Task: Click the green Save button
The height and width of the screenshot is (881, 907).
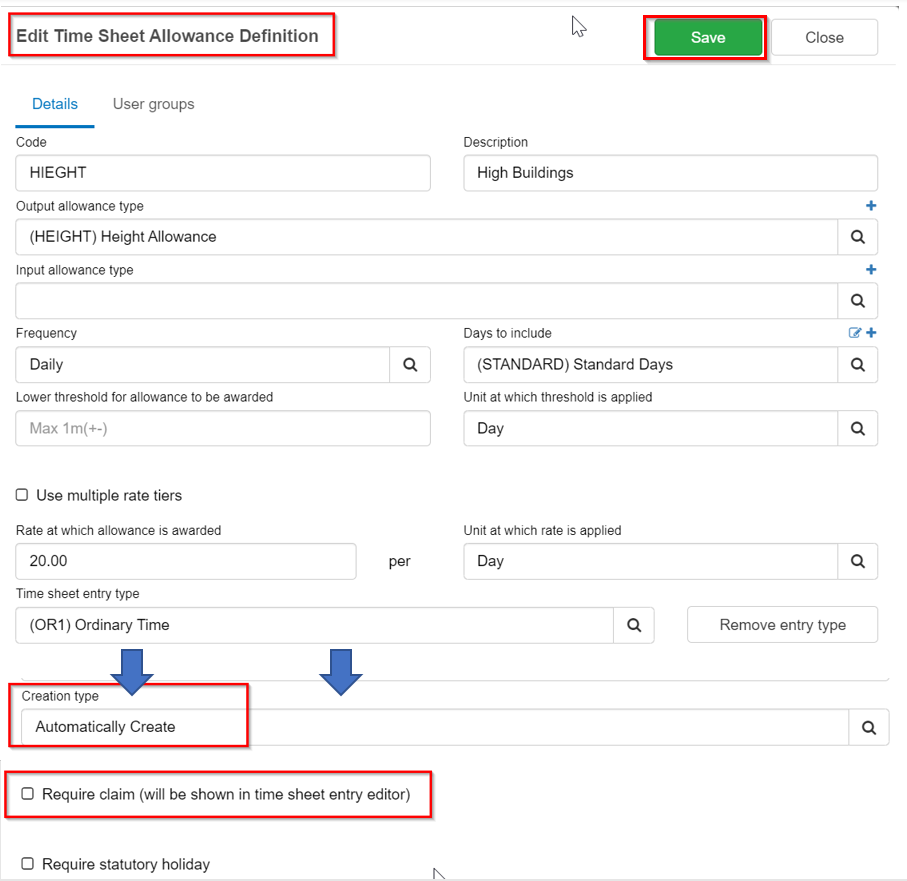Action: coord(708,38)
